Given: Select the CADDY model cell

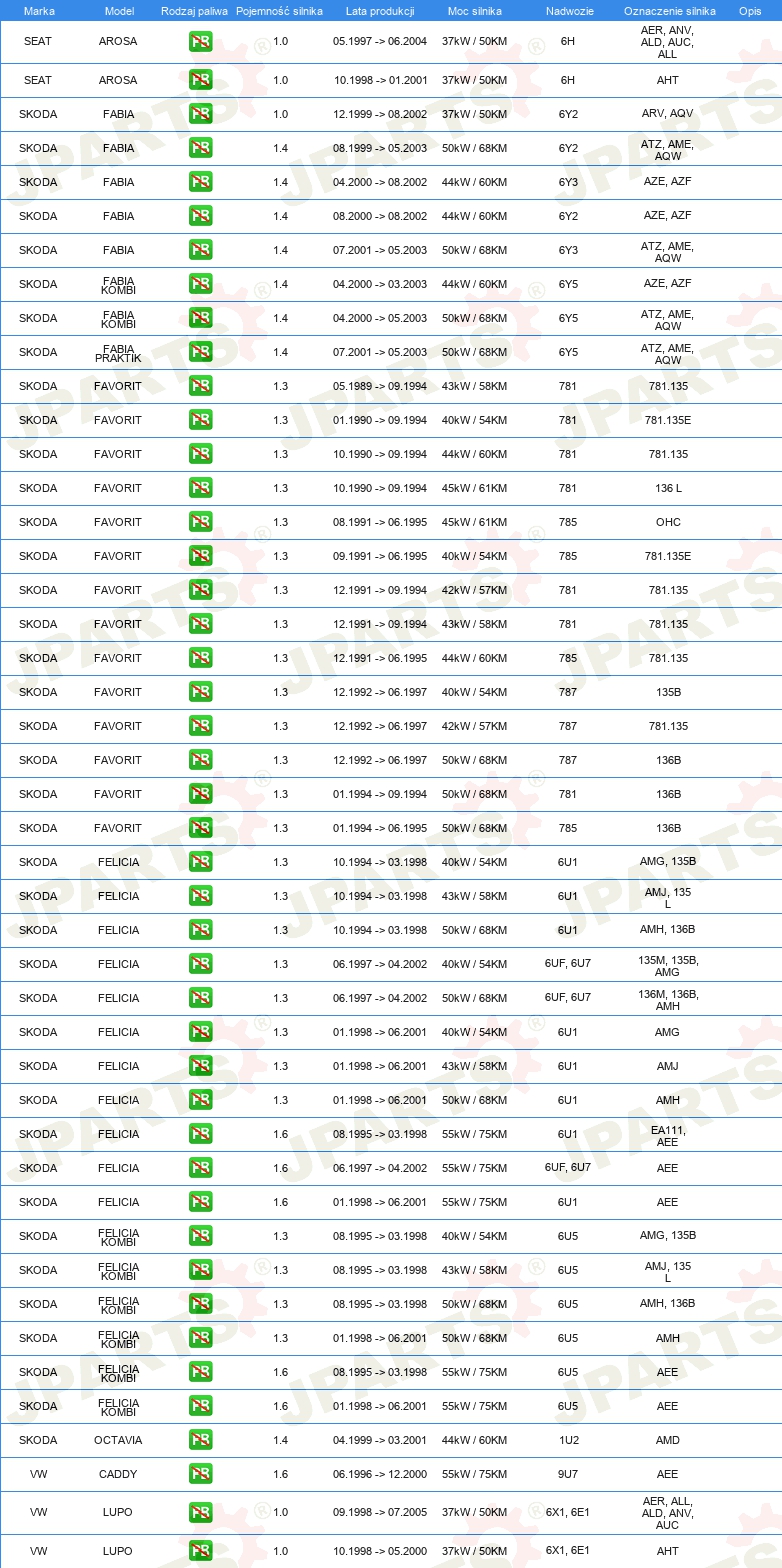Looking at the screenshot, I should (x=118, y=1474).
